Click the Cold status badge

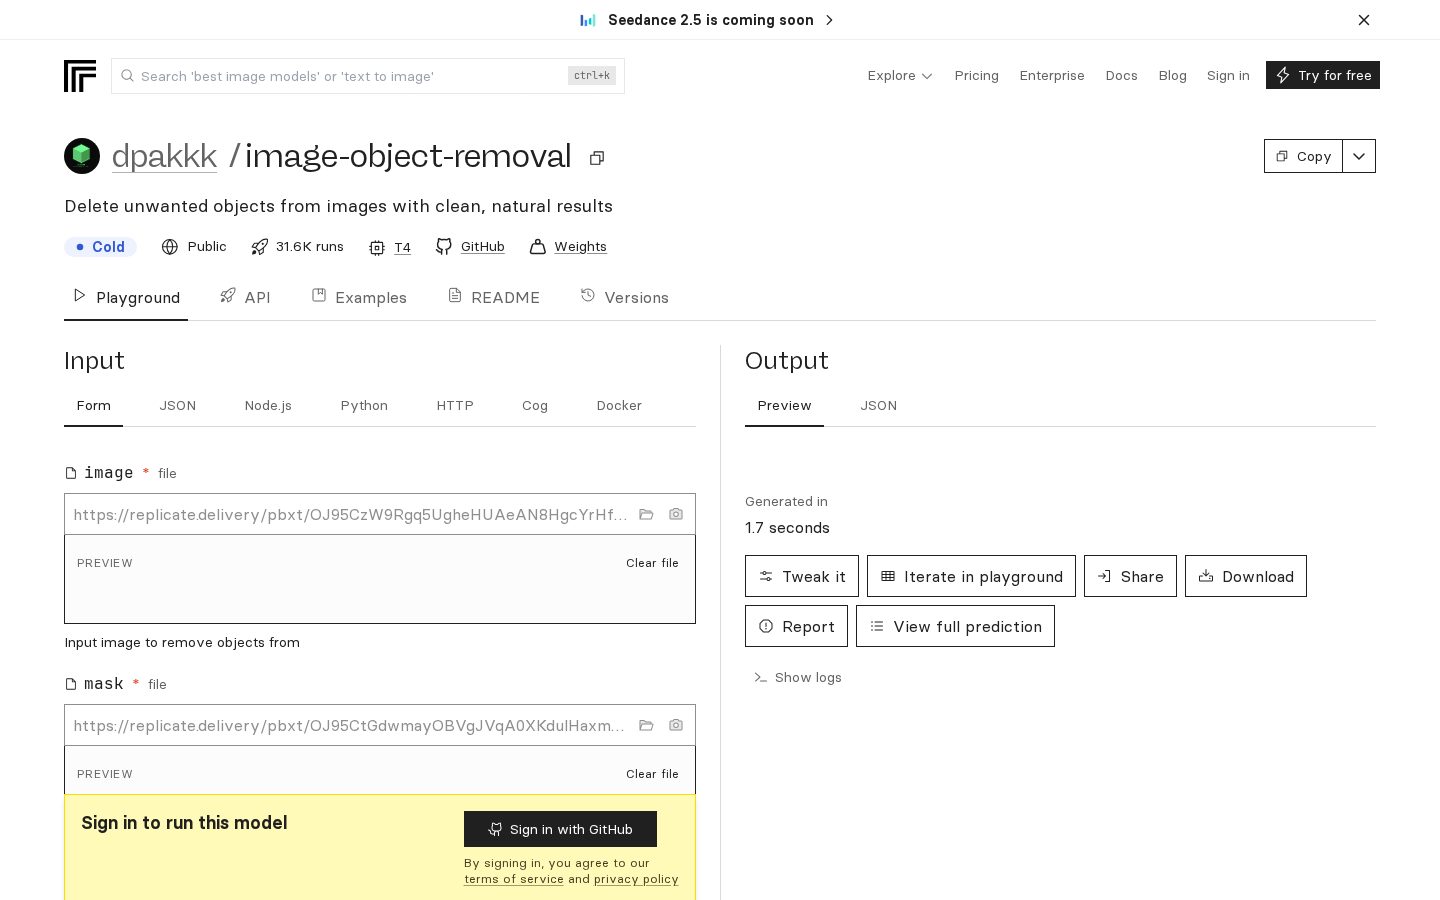click(100, 247)
